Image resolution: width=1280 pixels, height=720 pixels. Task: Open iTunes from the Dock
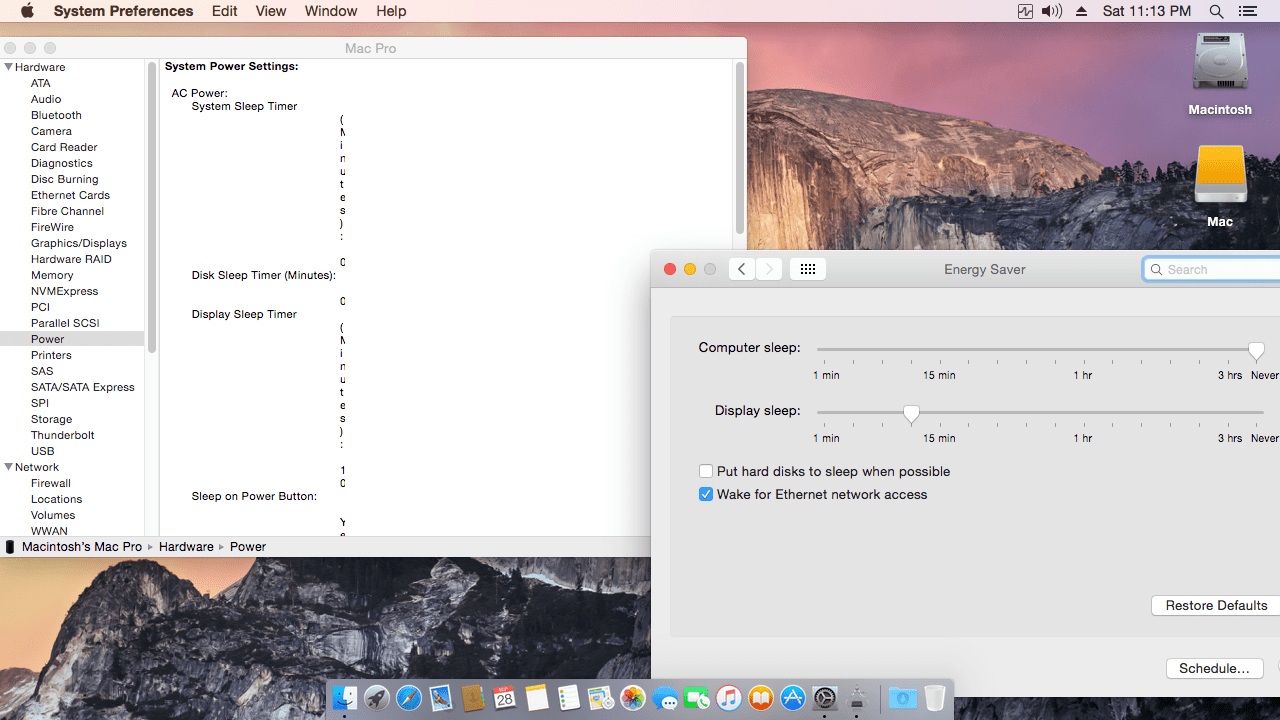pyautogui.click(x=729, y=698)
